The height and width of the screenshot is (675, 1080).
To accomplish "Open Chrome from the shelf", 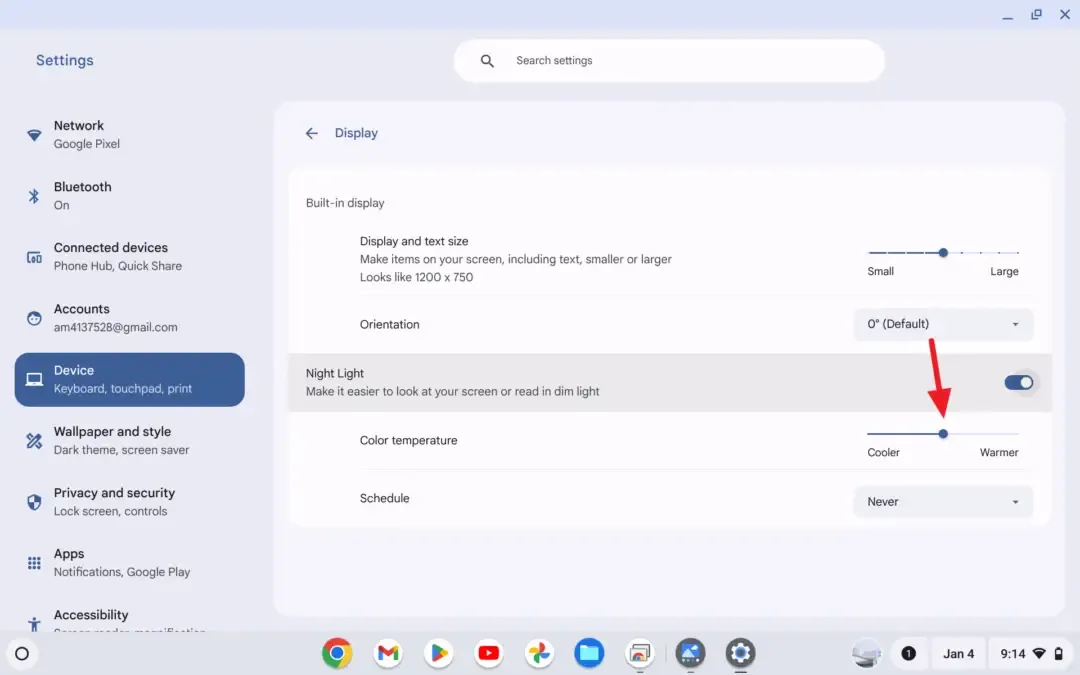I will pyautogui.click(x=337, y=653).
